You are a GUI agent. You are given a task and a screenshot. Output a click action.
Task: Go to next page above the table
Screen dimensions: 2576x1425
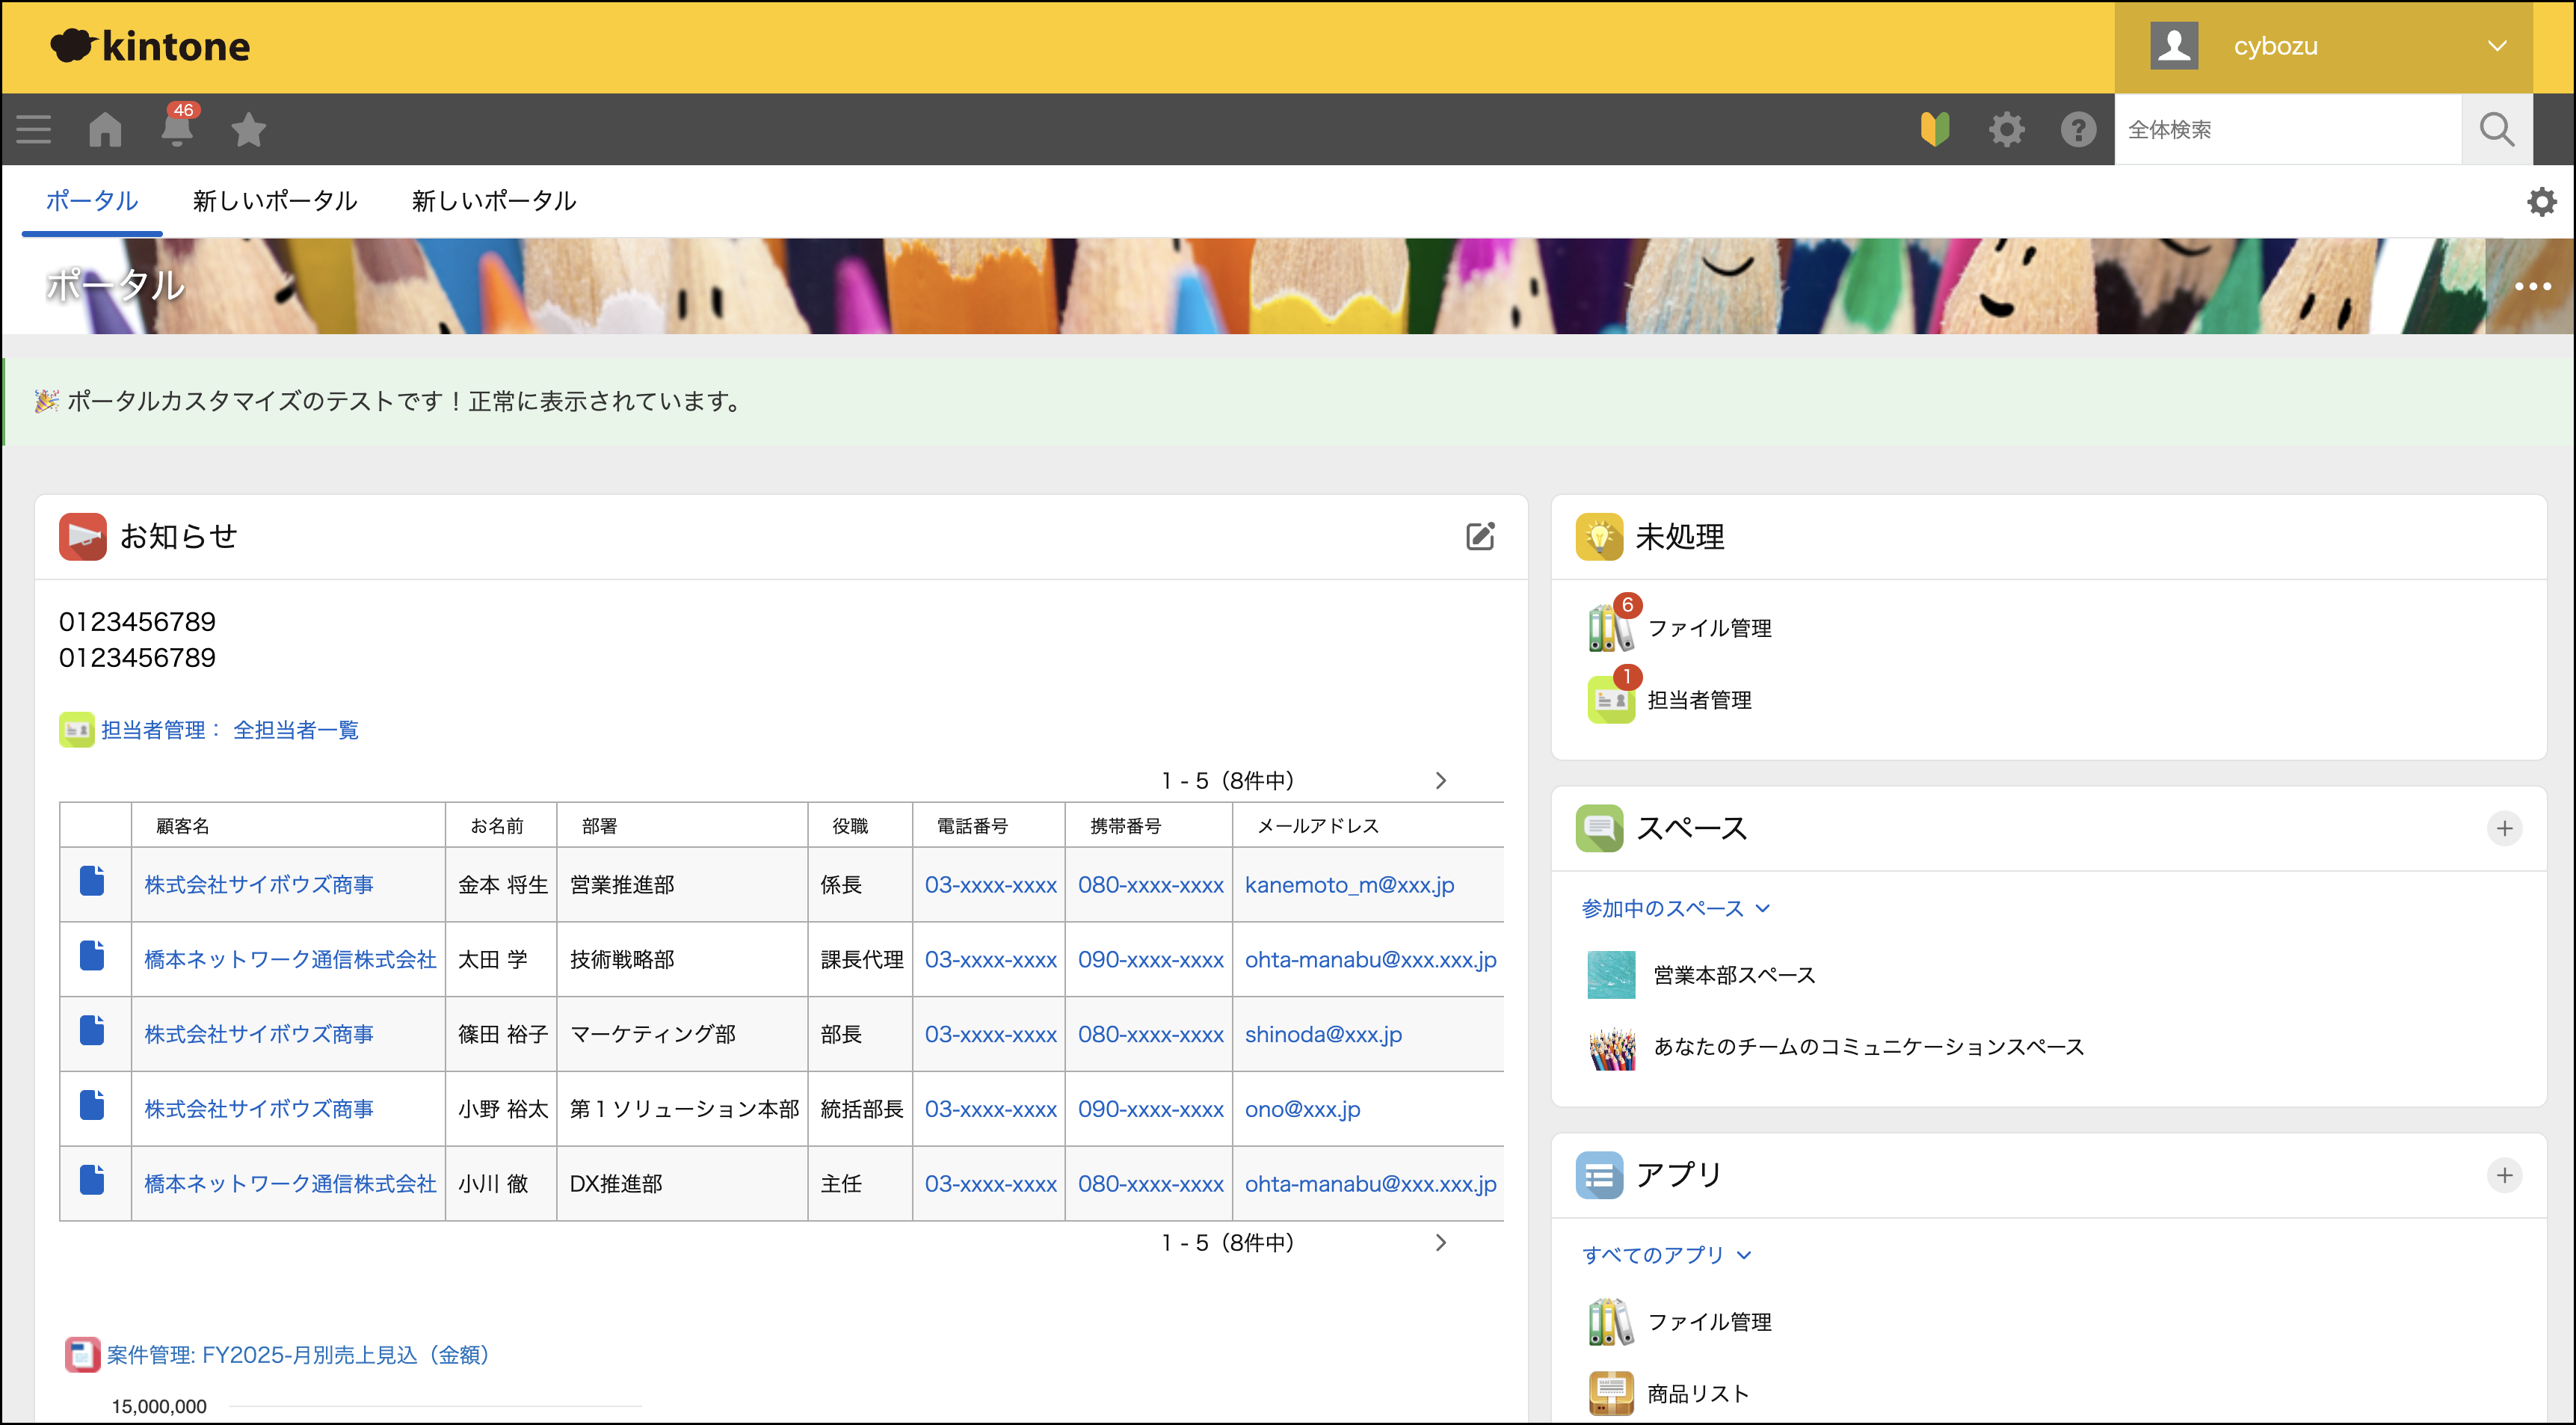point(1441,781)
